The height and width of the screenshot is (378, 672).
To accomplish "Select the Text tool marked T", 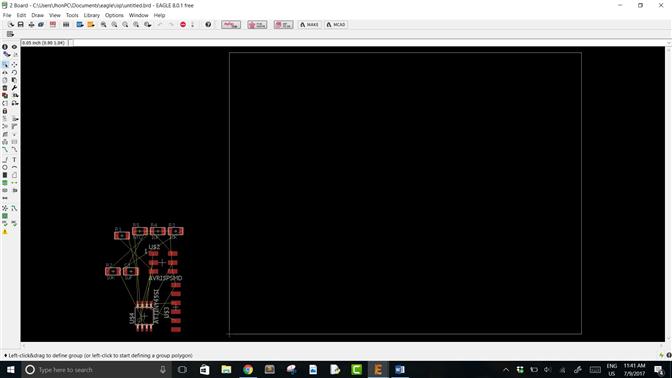I will (x=14, y=159).
